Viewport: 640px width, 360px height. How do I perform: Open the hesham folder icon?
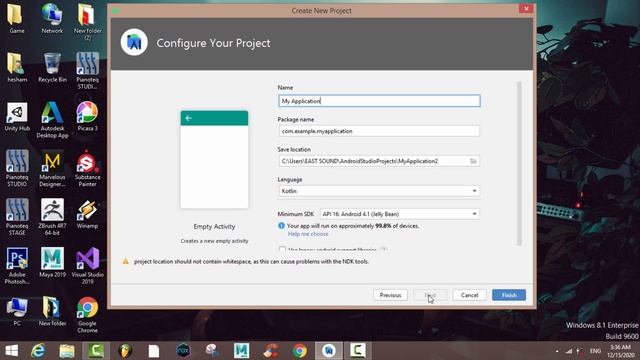17,67
